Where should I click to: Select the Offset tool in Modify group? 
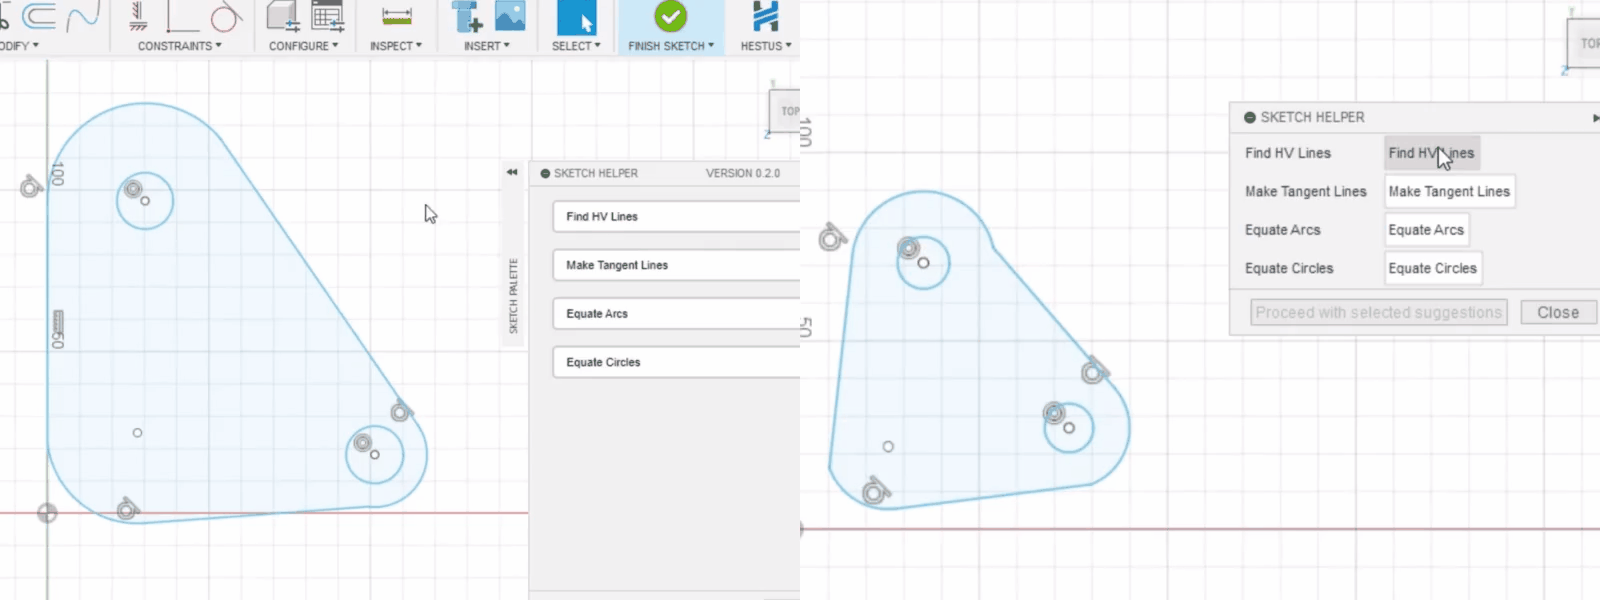(38, 16)
